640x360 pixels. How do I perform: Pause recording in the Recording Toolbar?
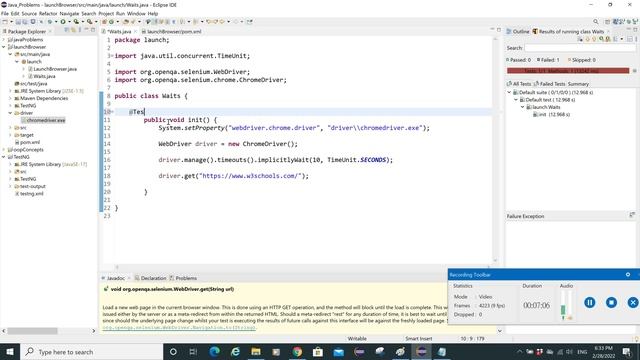[x=589, y=302]
